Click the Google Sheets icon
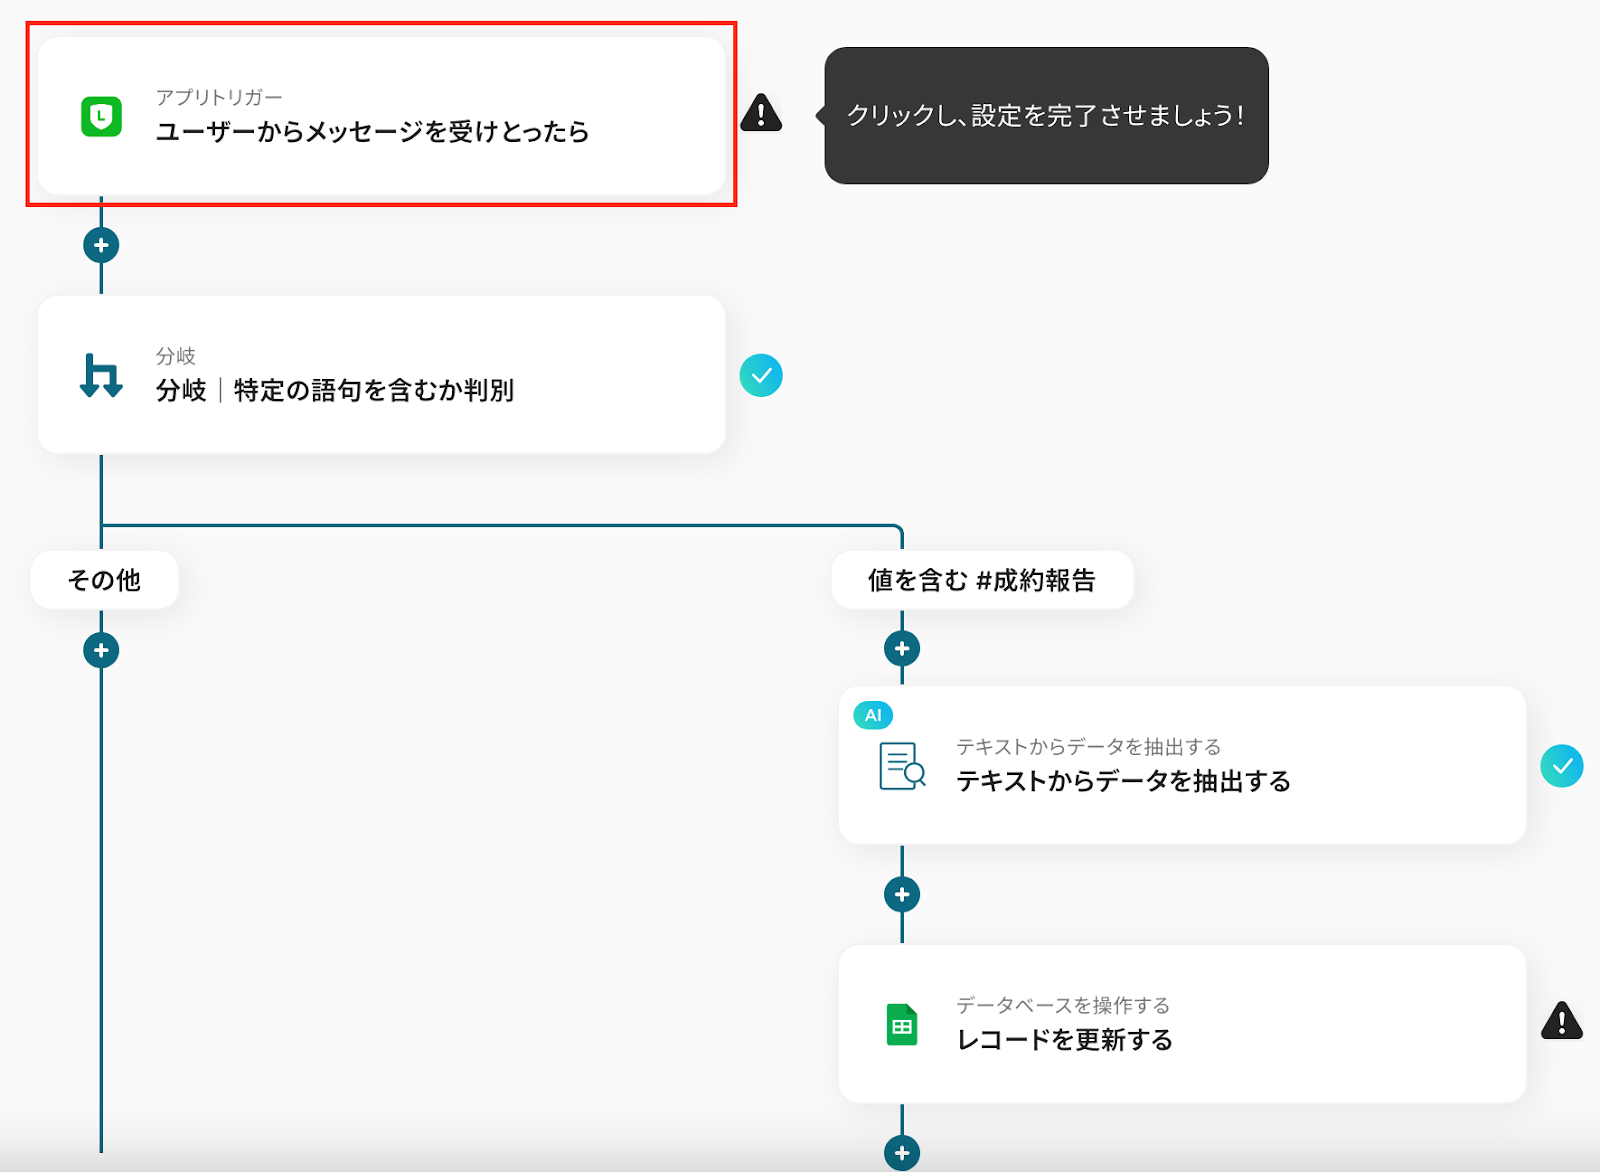This screenshot has width=1600, height=1172. (902, 1025)
